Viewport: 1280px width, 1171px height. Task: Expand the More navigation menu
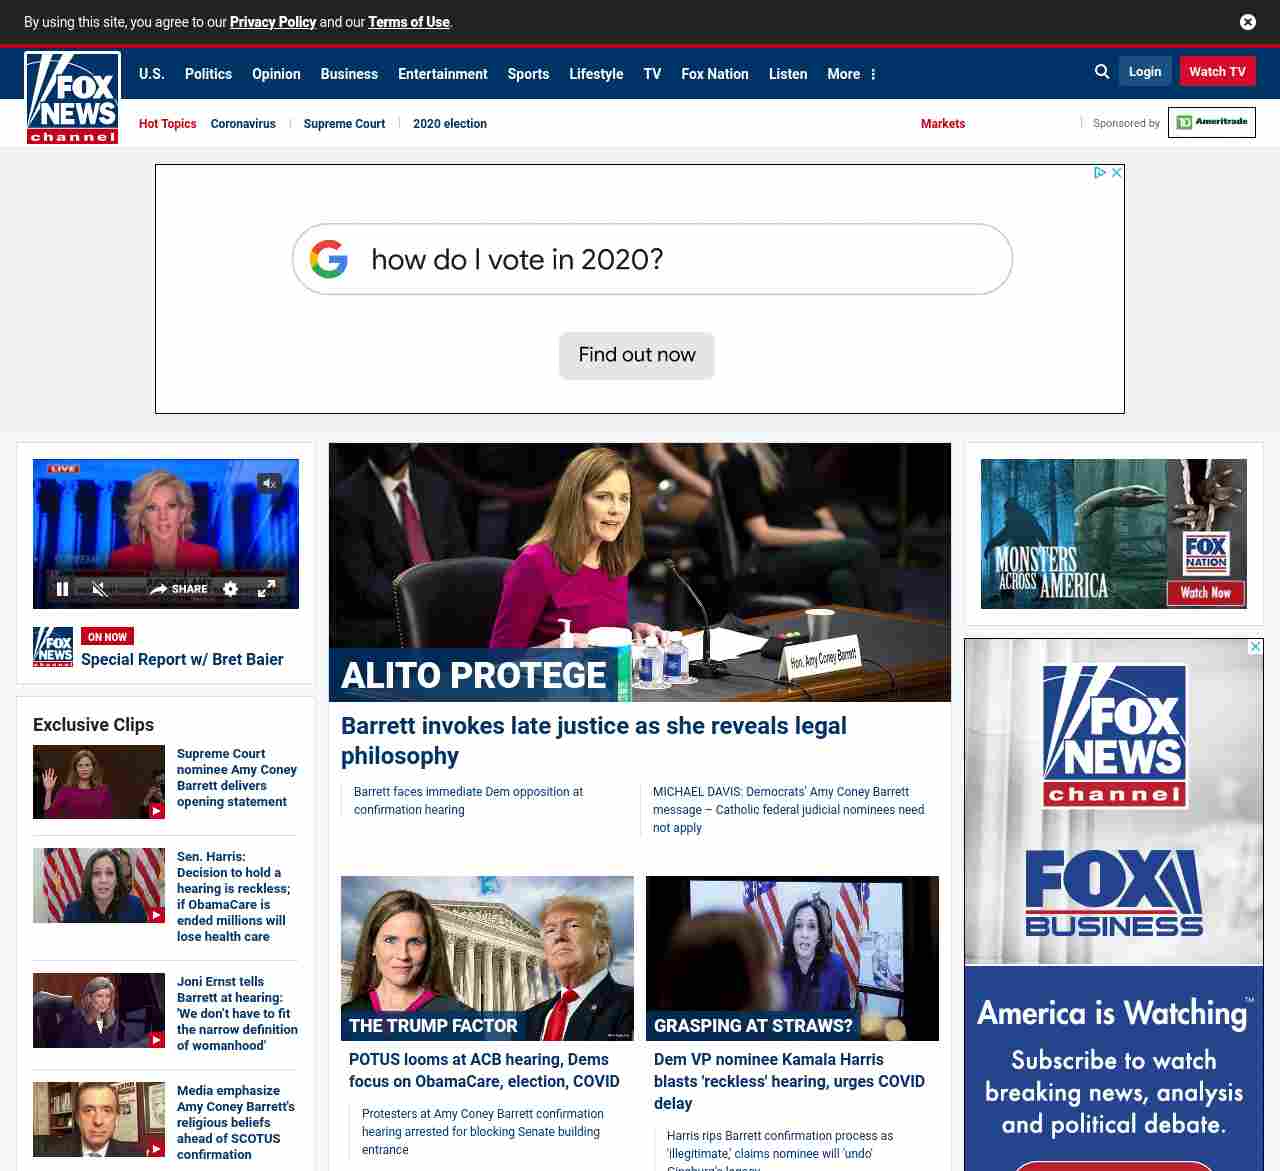pos(851,74)
